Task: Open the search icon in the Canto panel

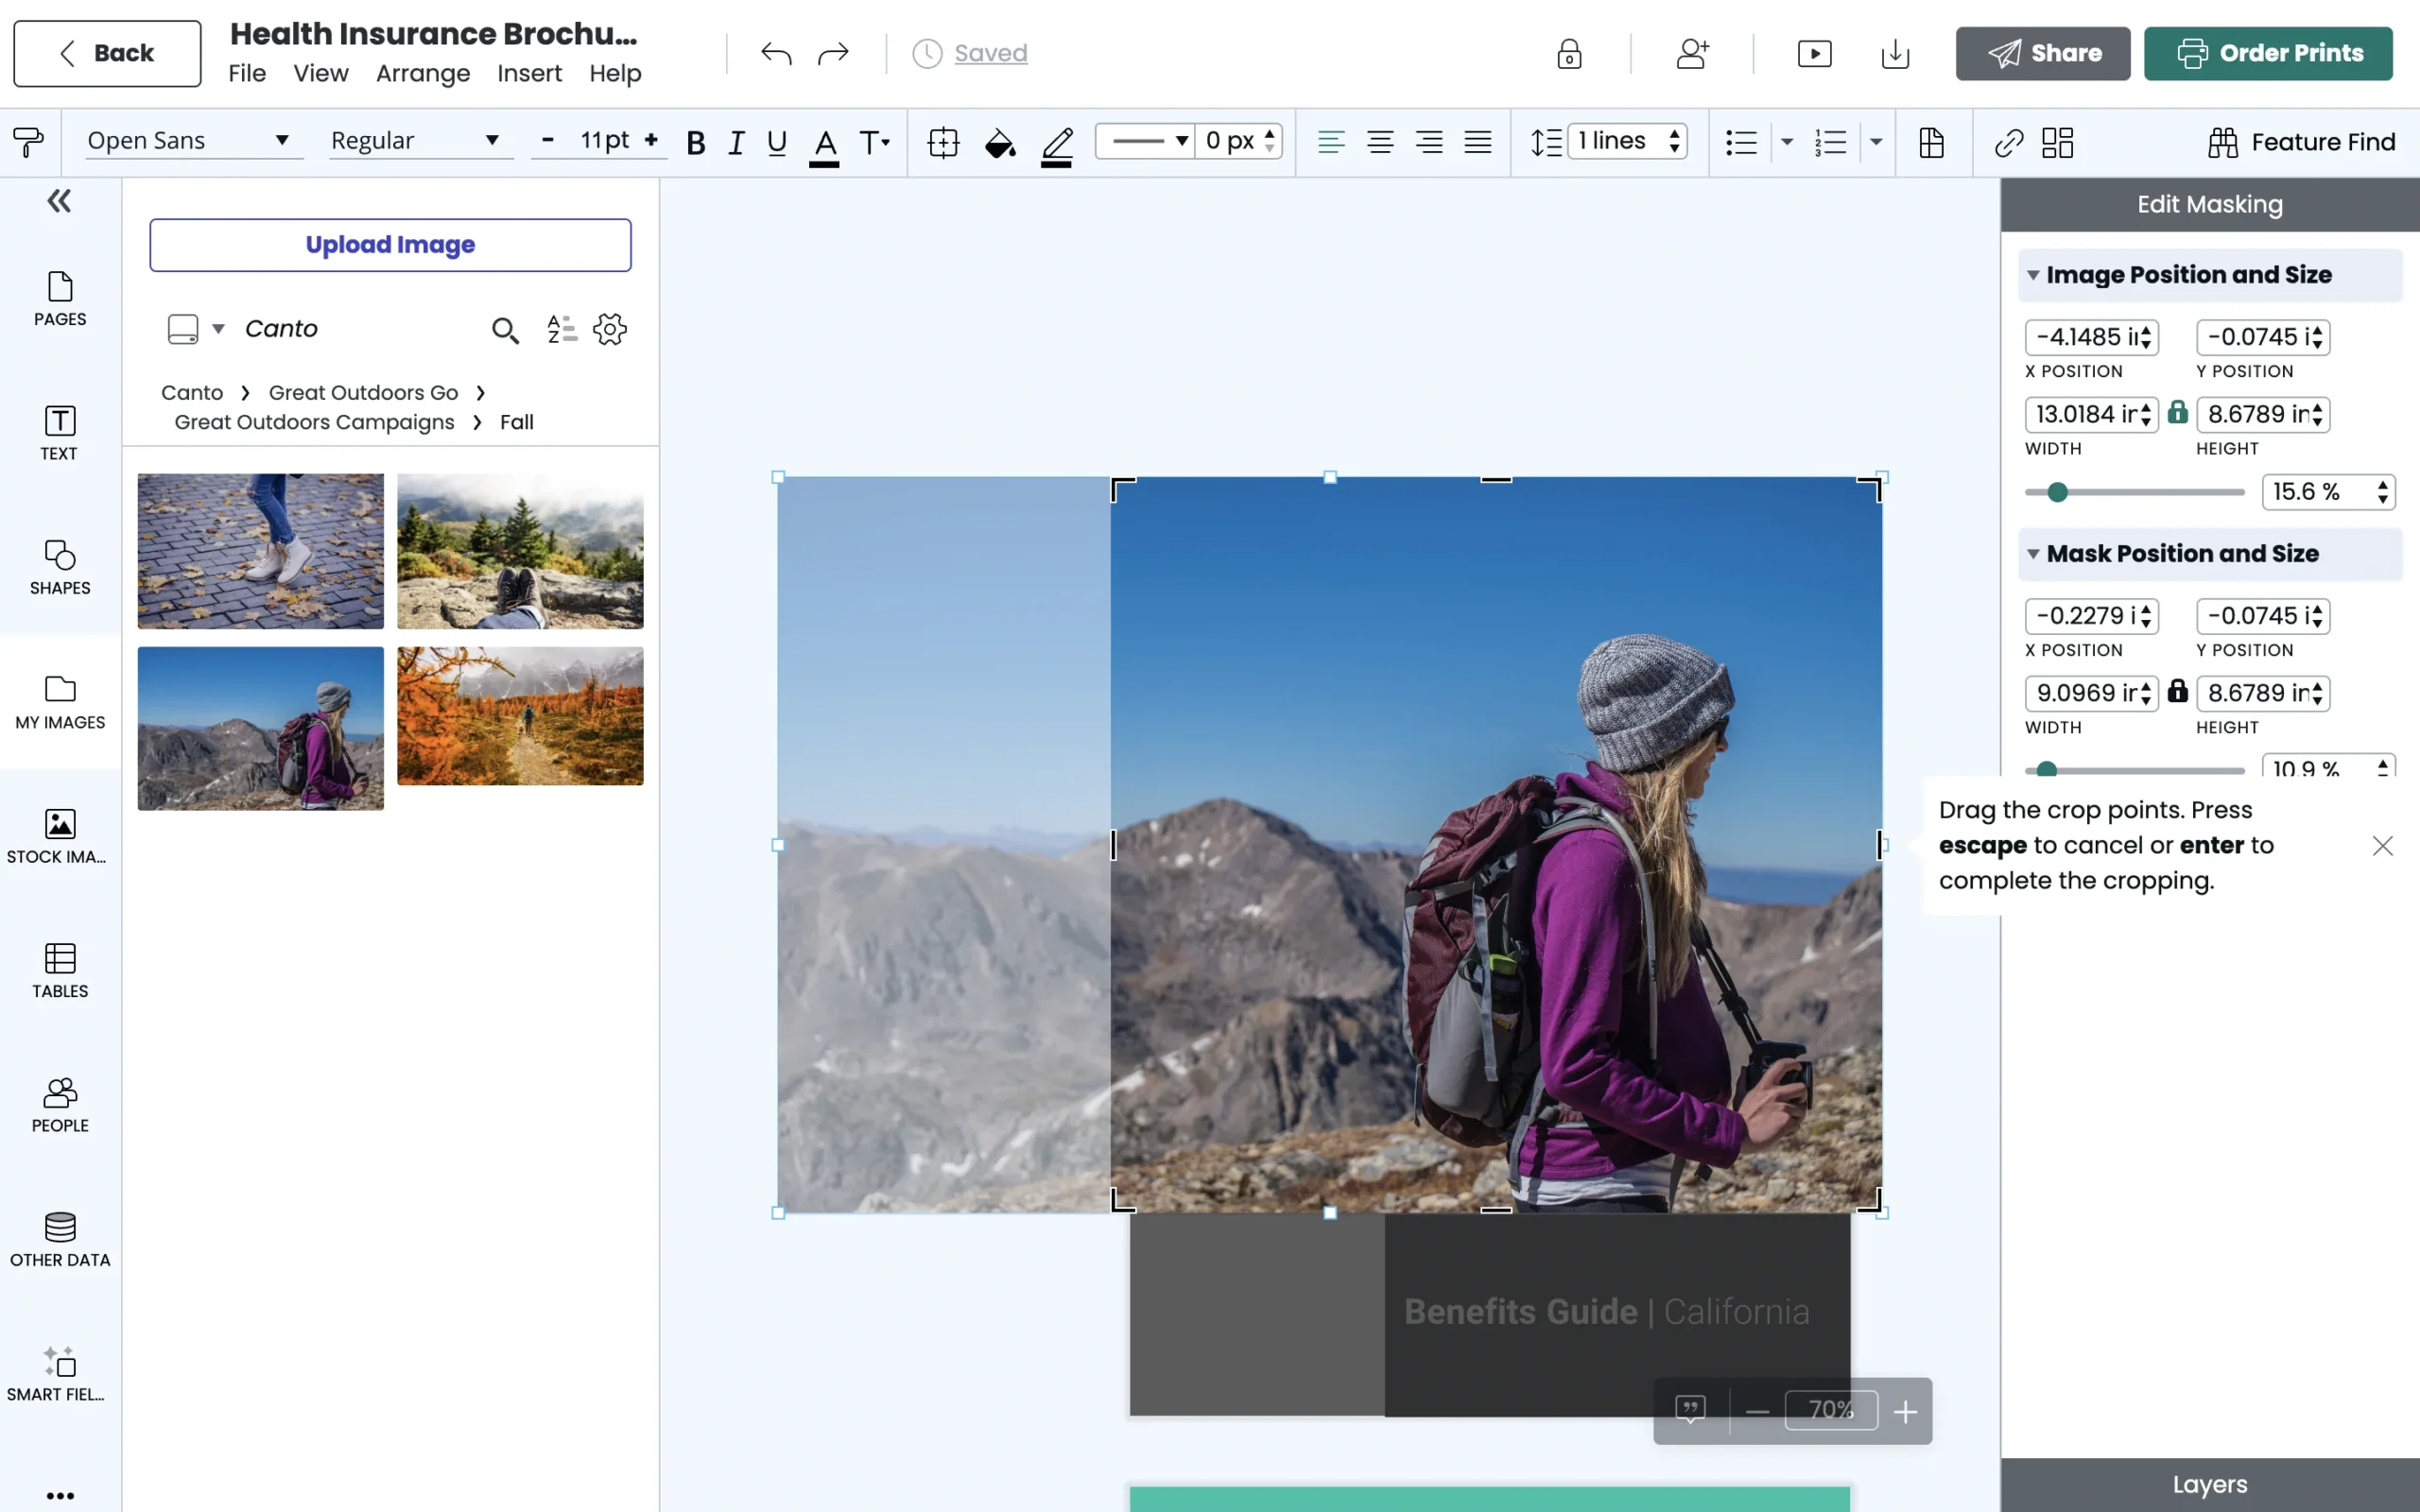Action: [504, 330]
